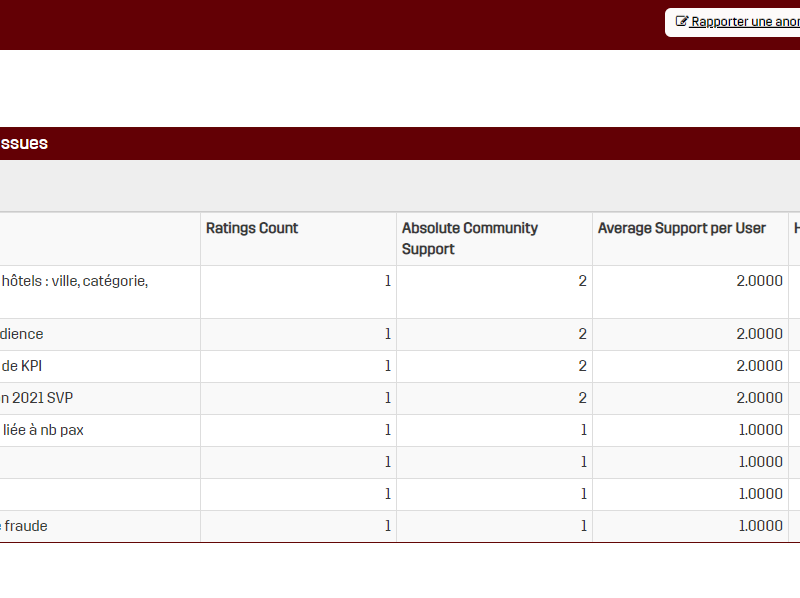
Task: Click average support 1.0000 in the nb pax row
Action: [x=760, y=430]
